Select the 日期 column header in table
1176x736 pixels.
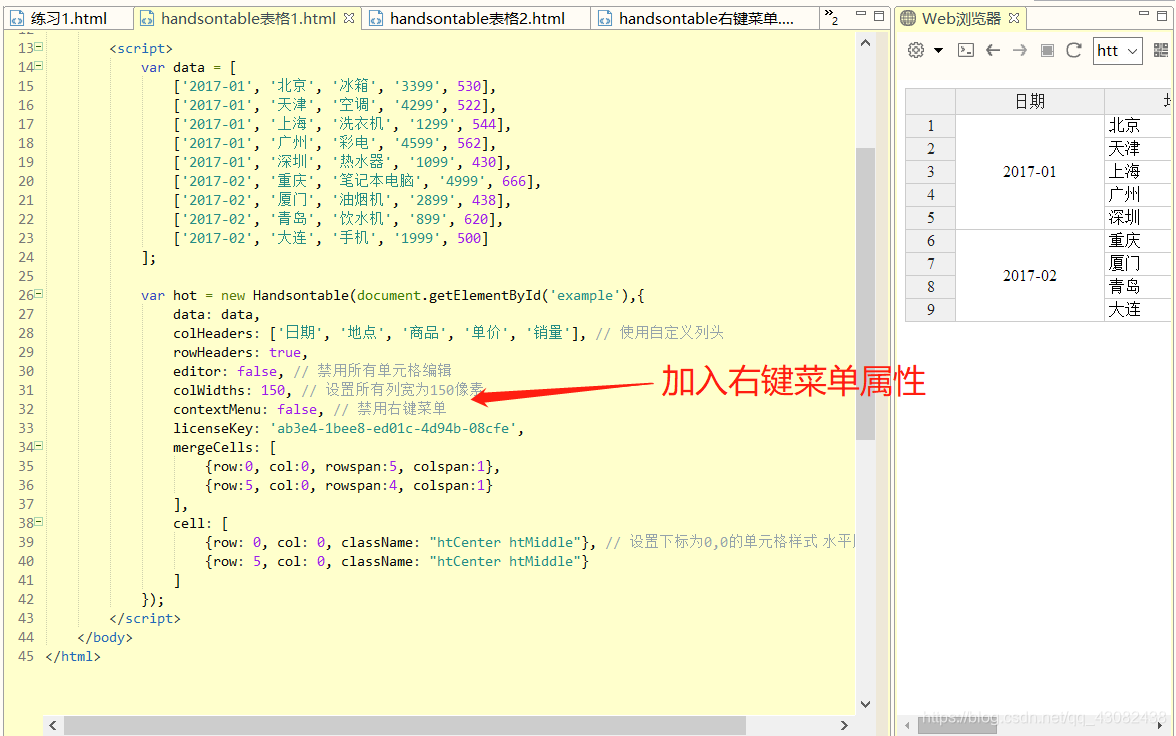tap(1030, 101)
